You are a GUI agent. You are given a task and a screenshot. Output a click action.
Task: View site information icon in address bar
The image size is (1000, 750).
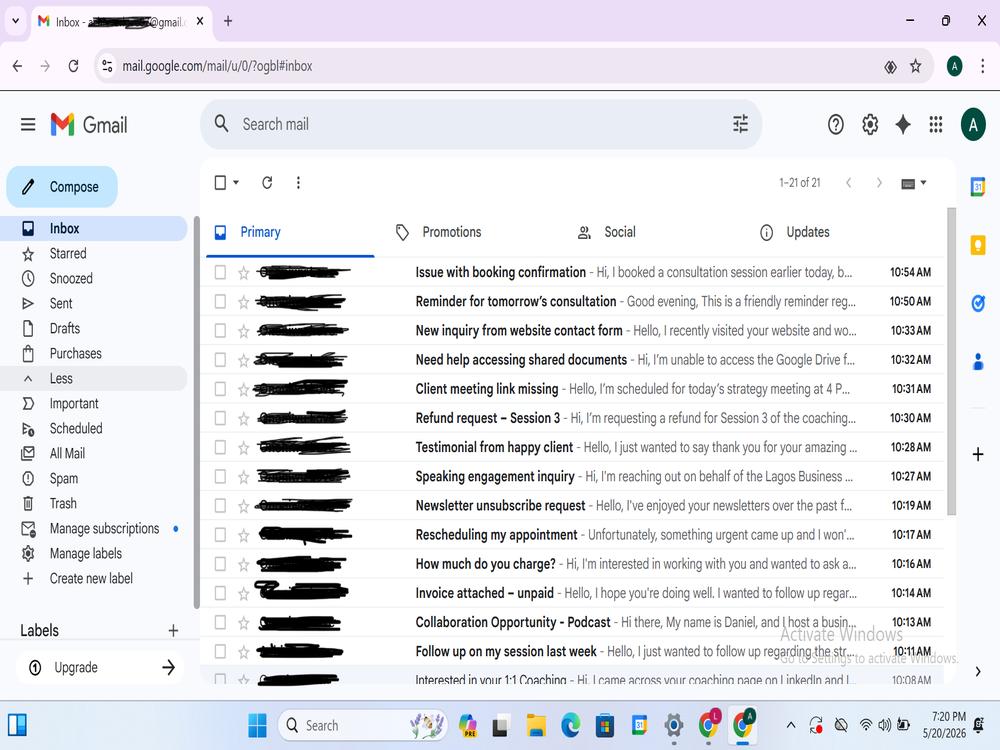[x=108, y=66]
